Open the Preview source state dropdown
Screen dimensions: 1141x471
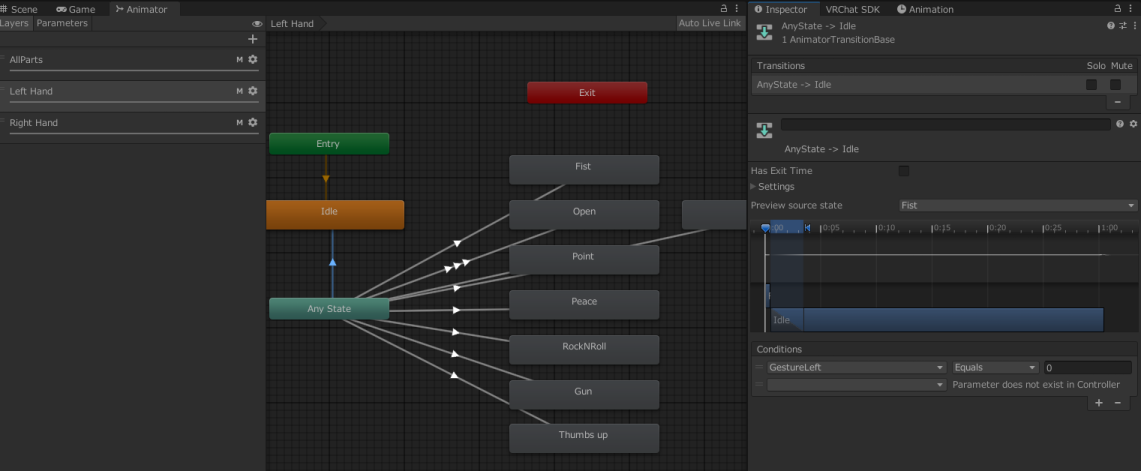1017,205
